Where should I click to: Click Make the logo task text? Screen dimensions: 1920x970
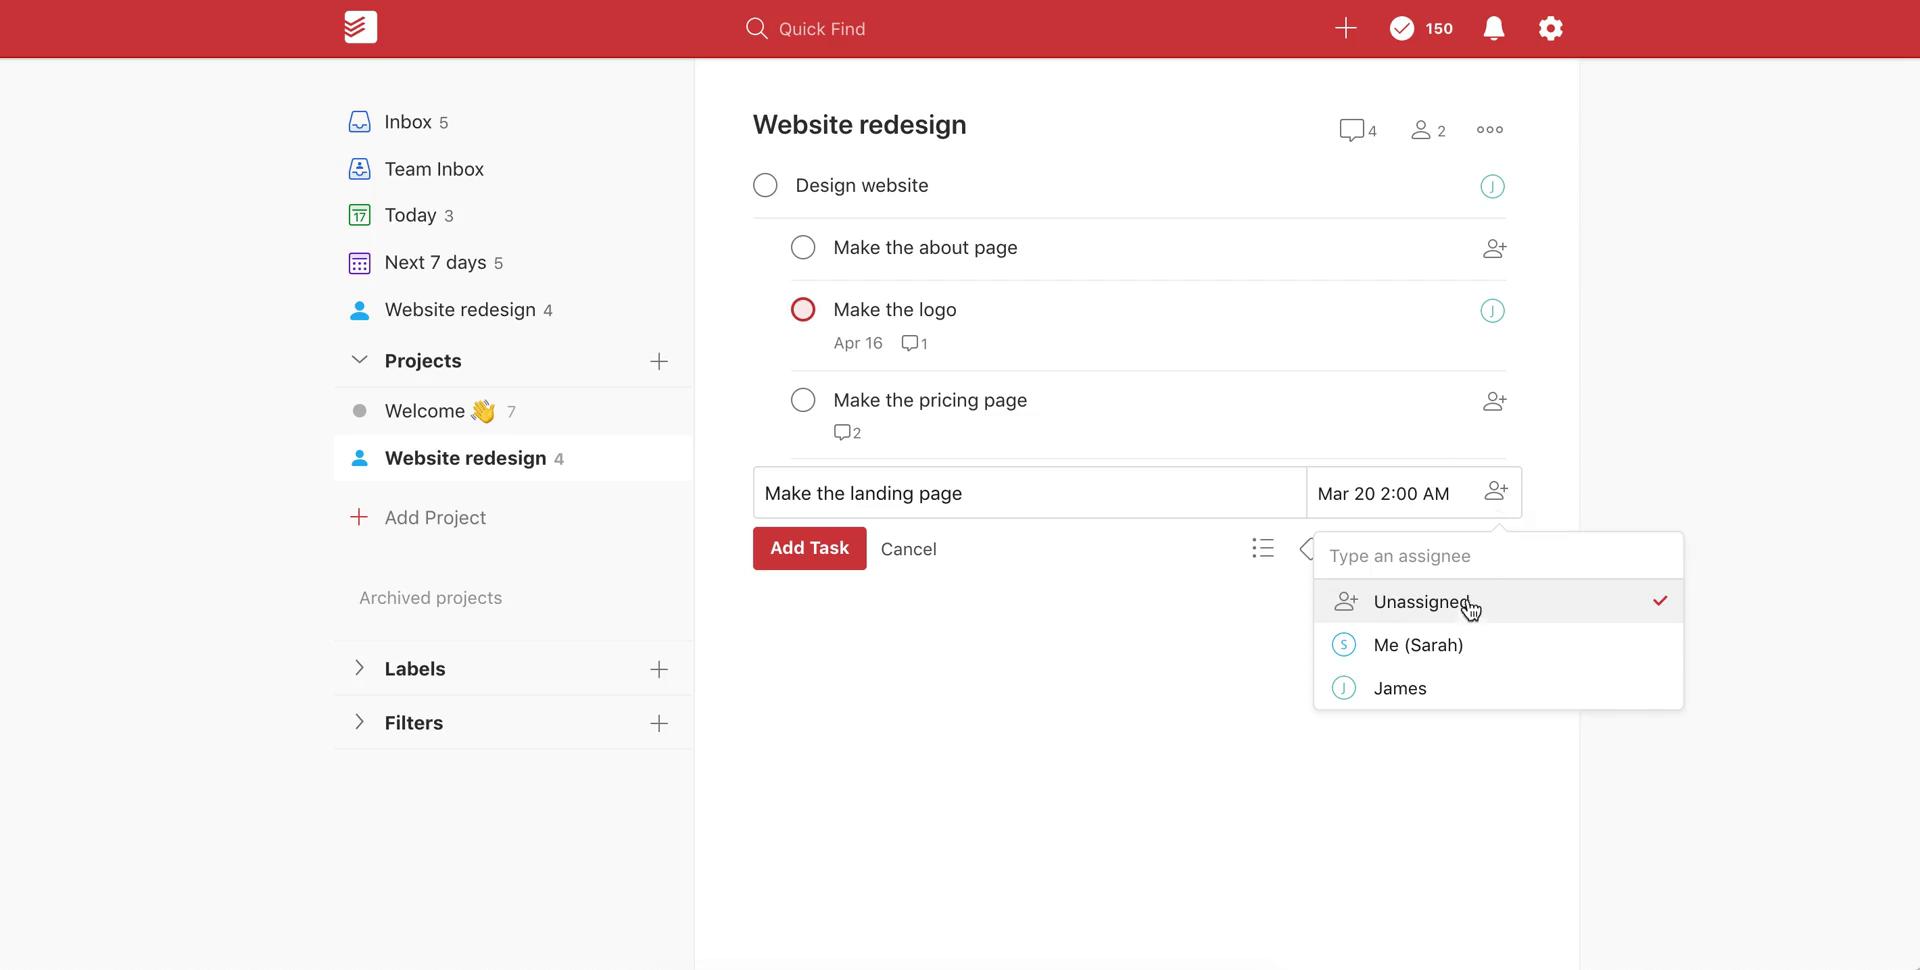click(894, 310)
